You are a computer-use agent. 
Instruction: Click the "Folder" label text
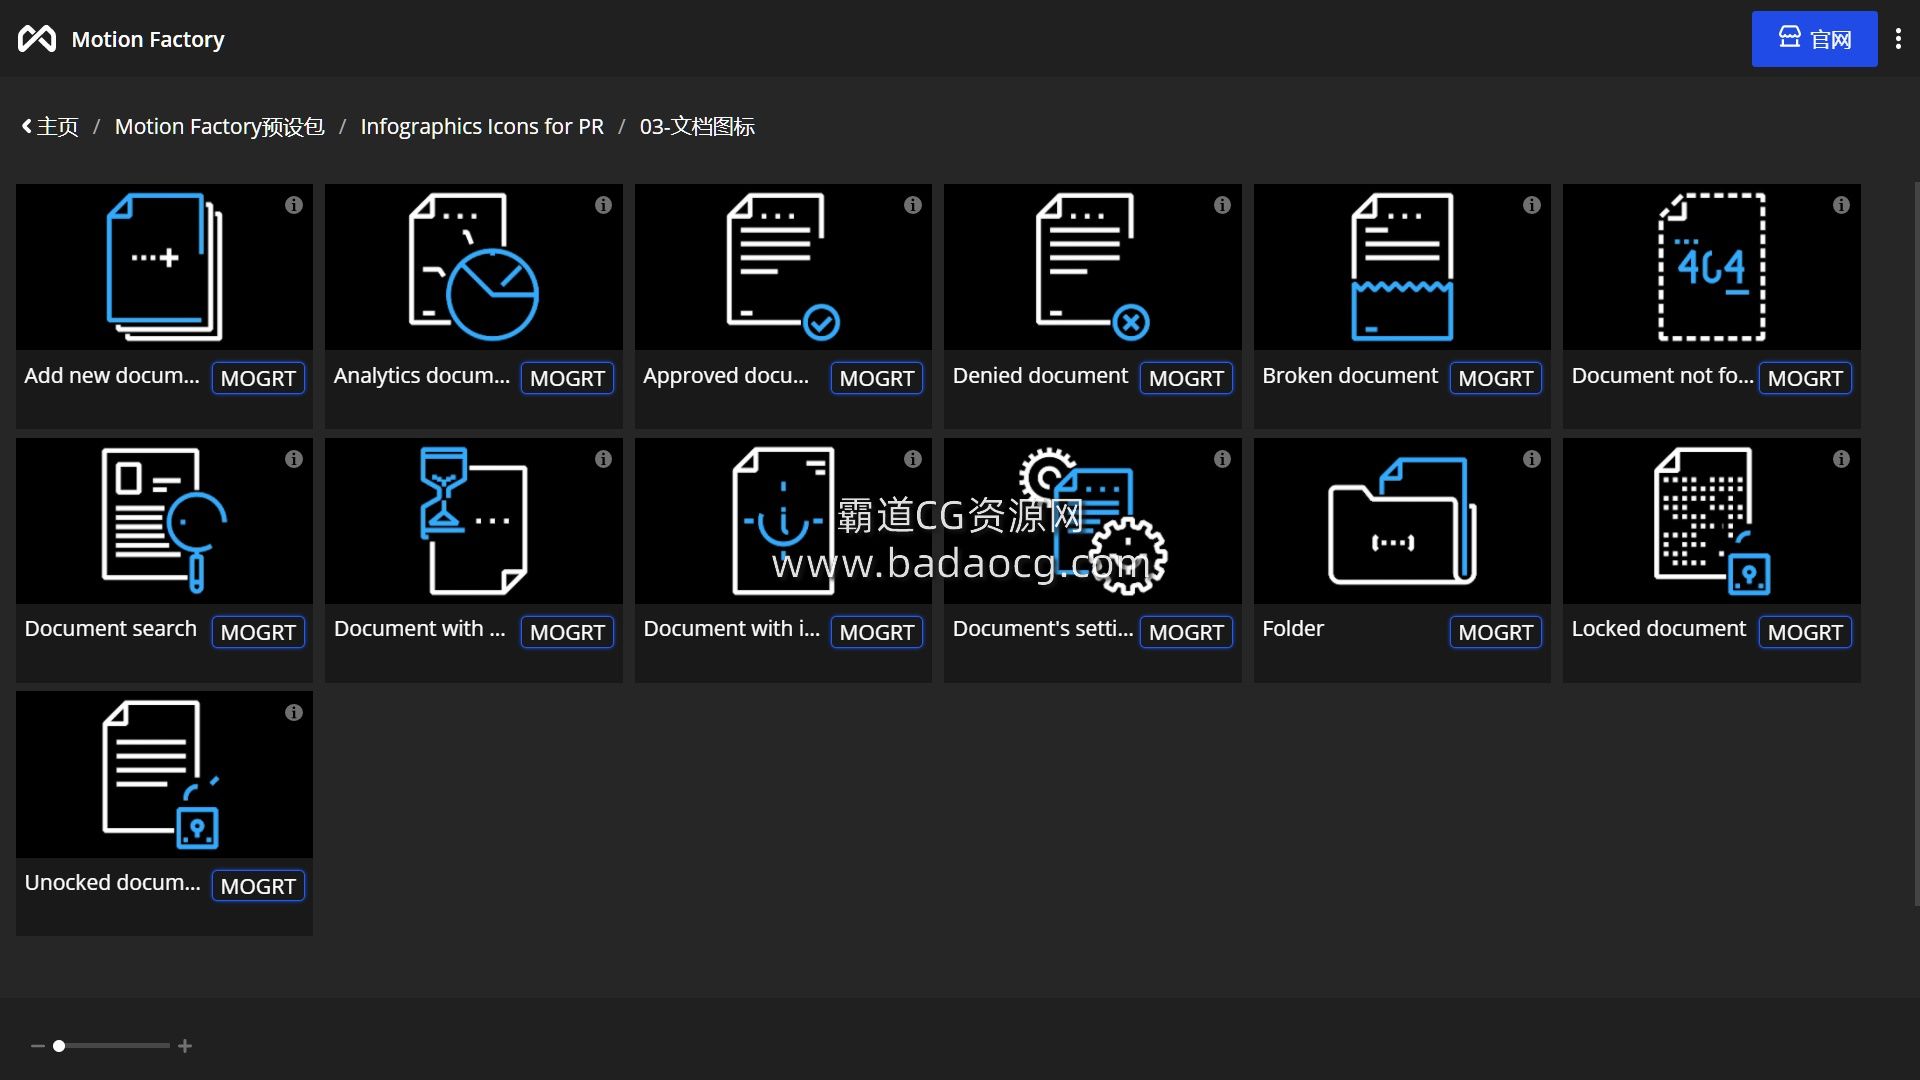pos(1293,629)
